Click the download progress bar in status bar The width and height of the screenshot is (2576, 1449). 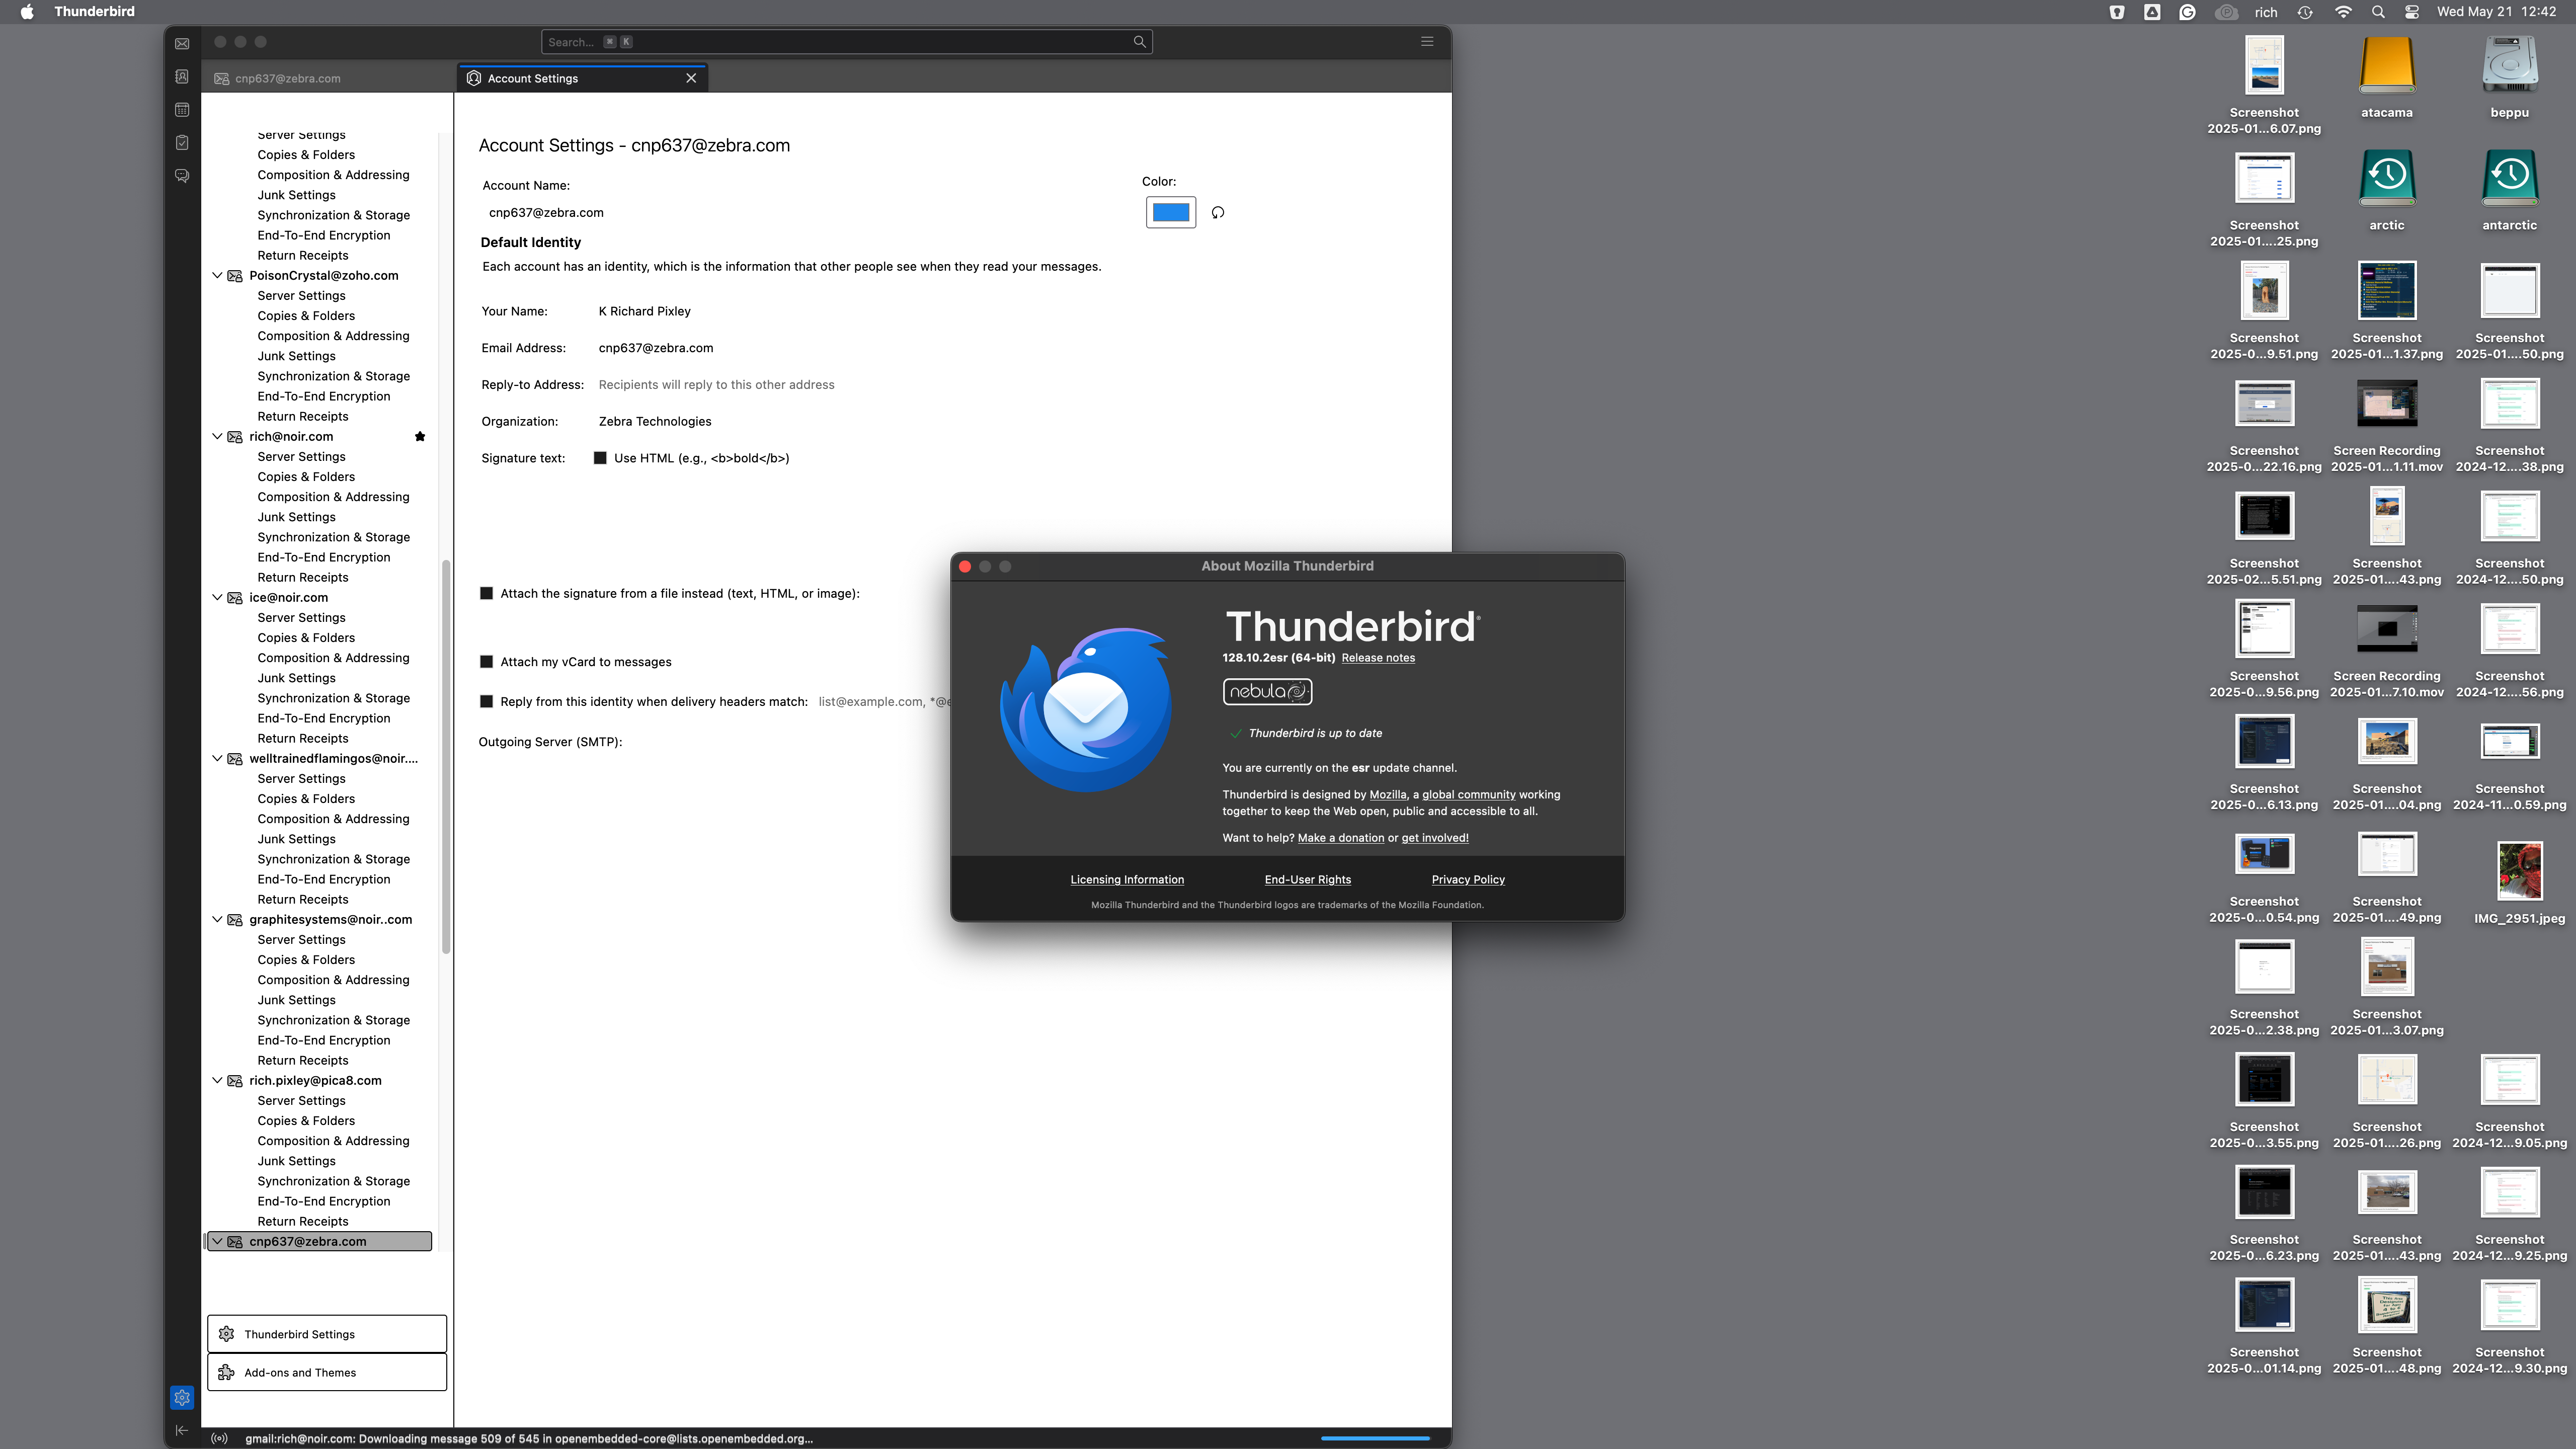click(1375, 1438)
